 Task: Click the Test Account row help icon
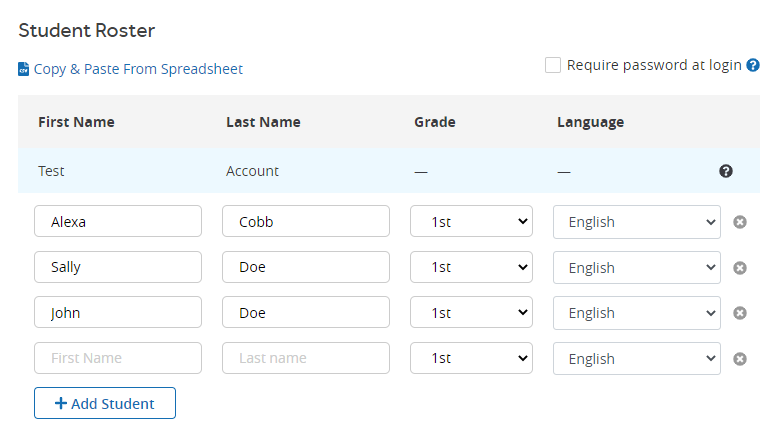coord(726,171)
